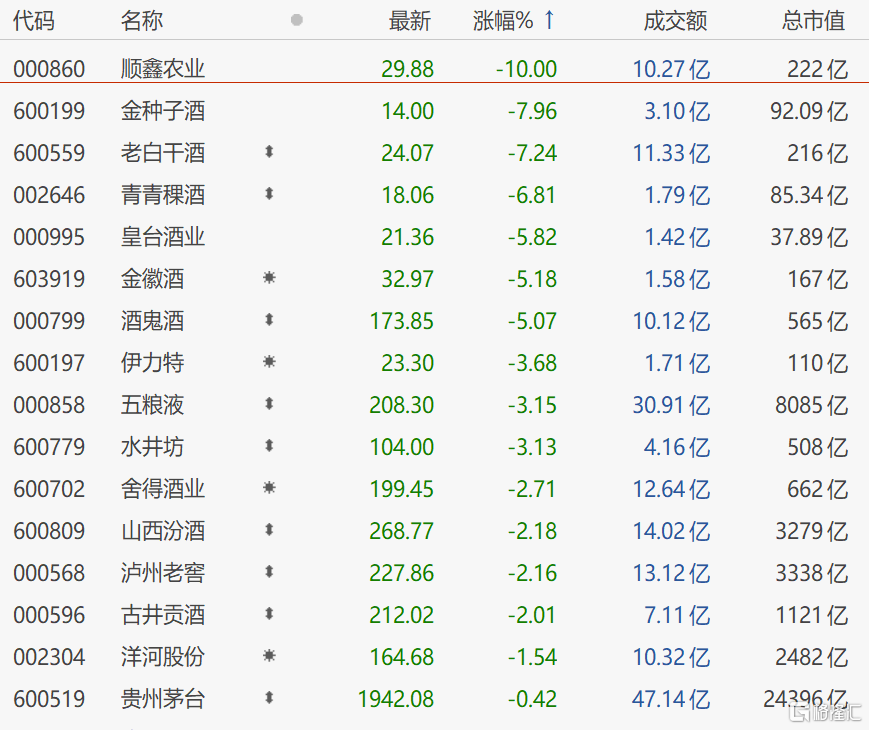Select stock name 金徽酒
The height and width of the screenshot is (730, 869).
(152, 279)
